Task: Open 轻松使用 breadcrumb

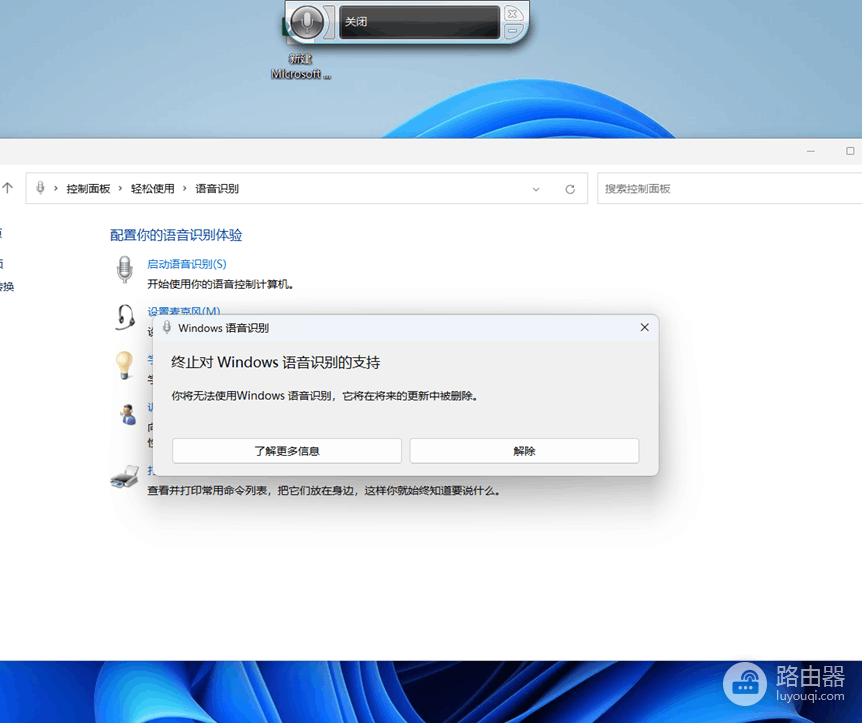Action: tap(152, 189)
